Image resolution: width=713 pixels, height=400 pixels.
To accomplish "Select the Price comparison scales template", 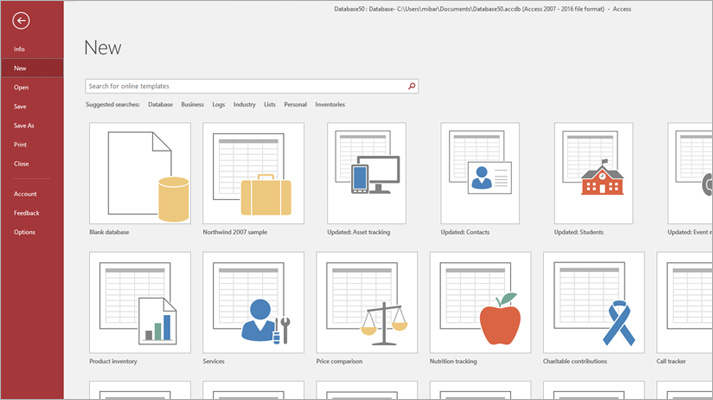I will point(367,303).
